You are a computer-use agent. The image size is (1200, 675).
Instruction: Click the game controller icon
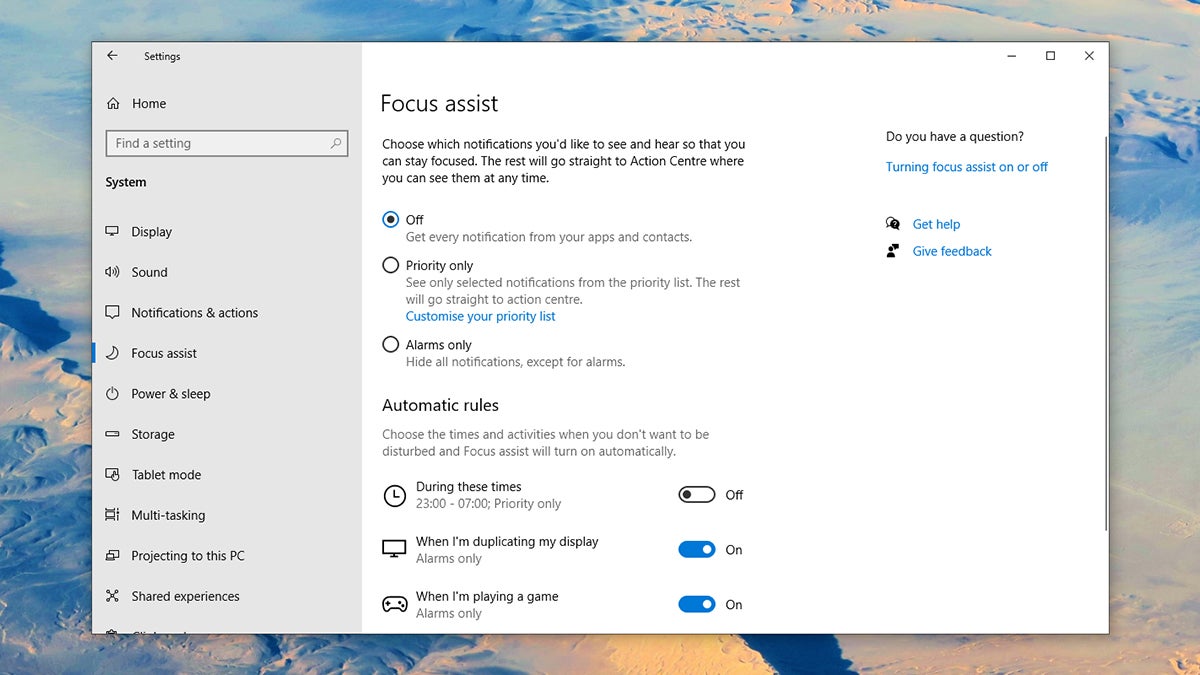click(395, 605)
